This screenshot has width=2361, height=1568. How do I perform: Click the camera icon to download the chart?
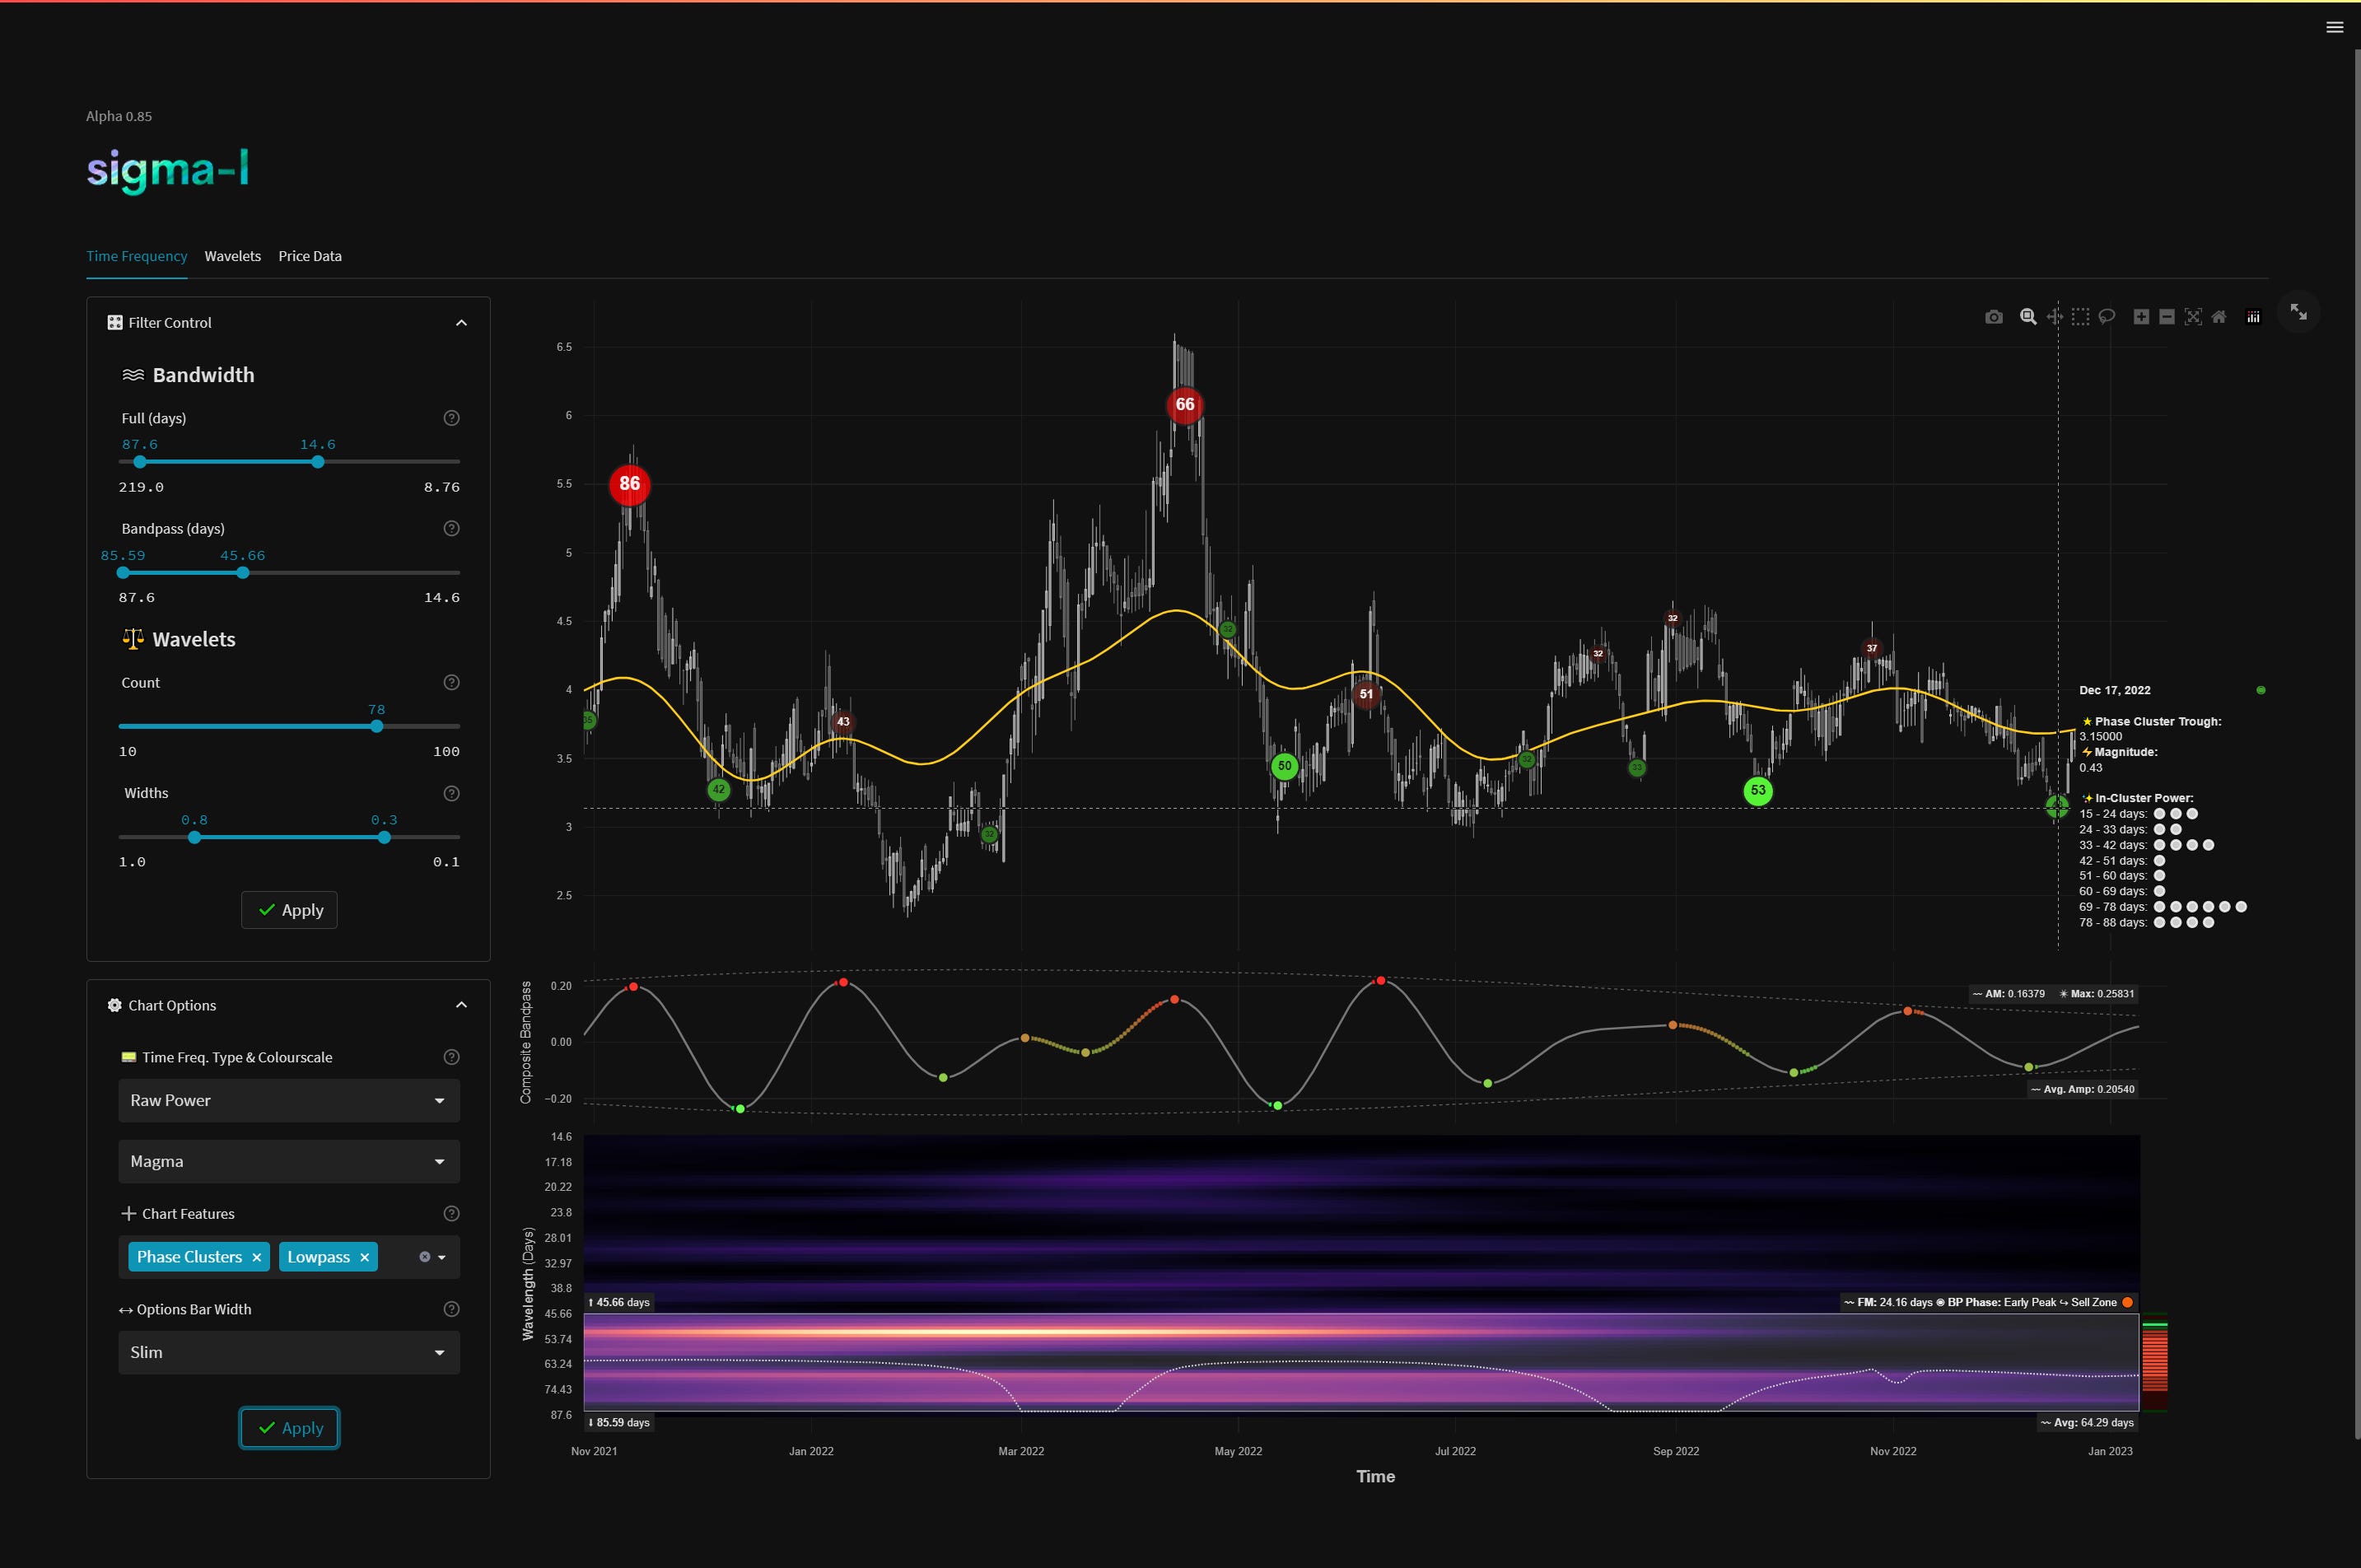tap(1993, 316)
